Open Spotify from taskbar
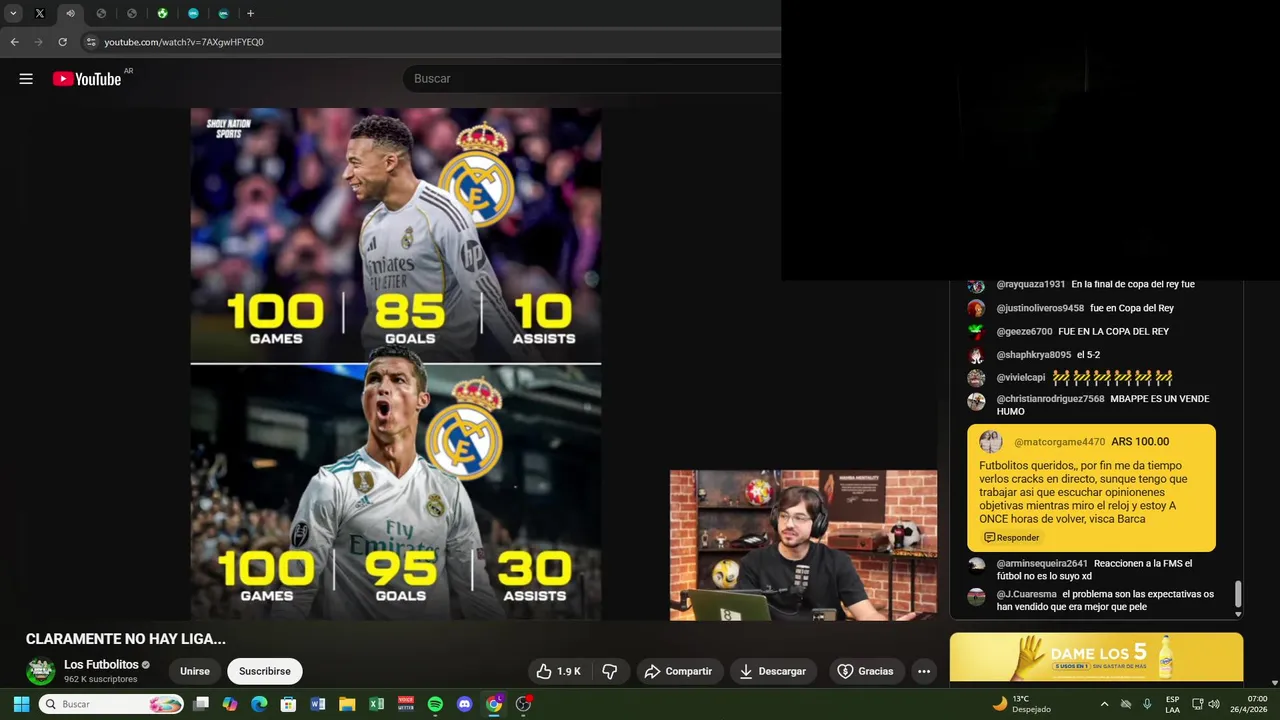Viewport: 1280px width, 720px height. click(435, 704)
